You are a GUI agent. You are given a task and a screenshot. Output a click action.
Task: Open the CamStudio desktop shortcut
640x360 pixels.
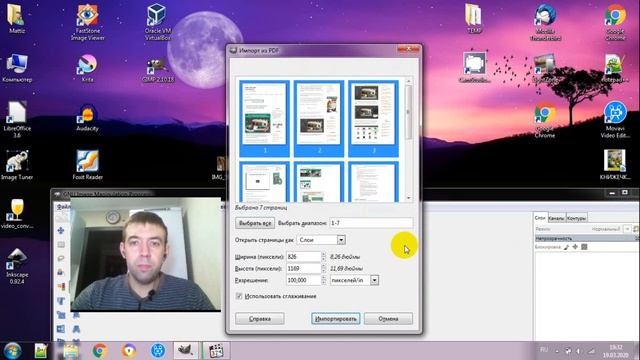coord(474,68)
